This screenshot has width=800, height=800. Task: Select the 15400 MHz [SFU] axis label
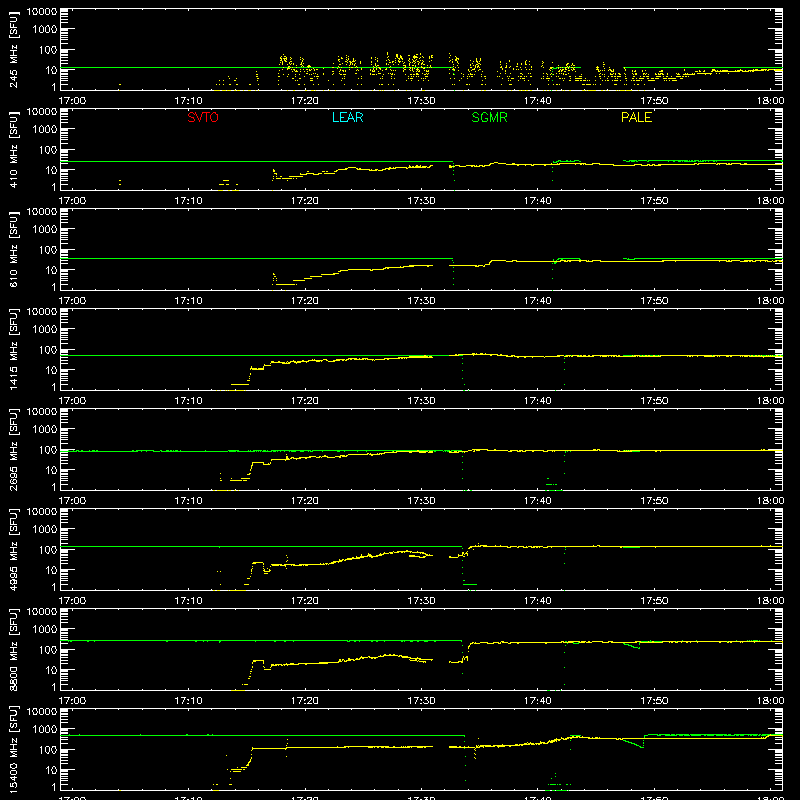click(x=14, y=750)
